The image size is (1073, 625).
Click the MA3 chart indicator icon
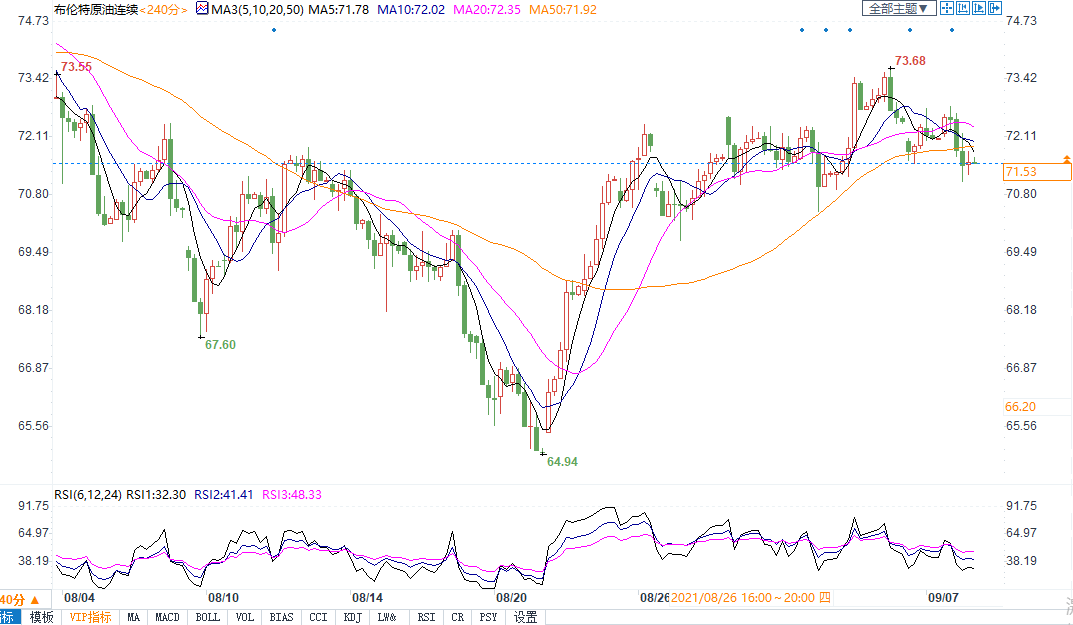tap(201, 9)
